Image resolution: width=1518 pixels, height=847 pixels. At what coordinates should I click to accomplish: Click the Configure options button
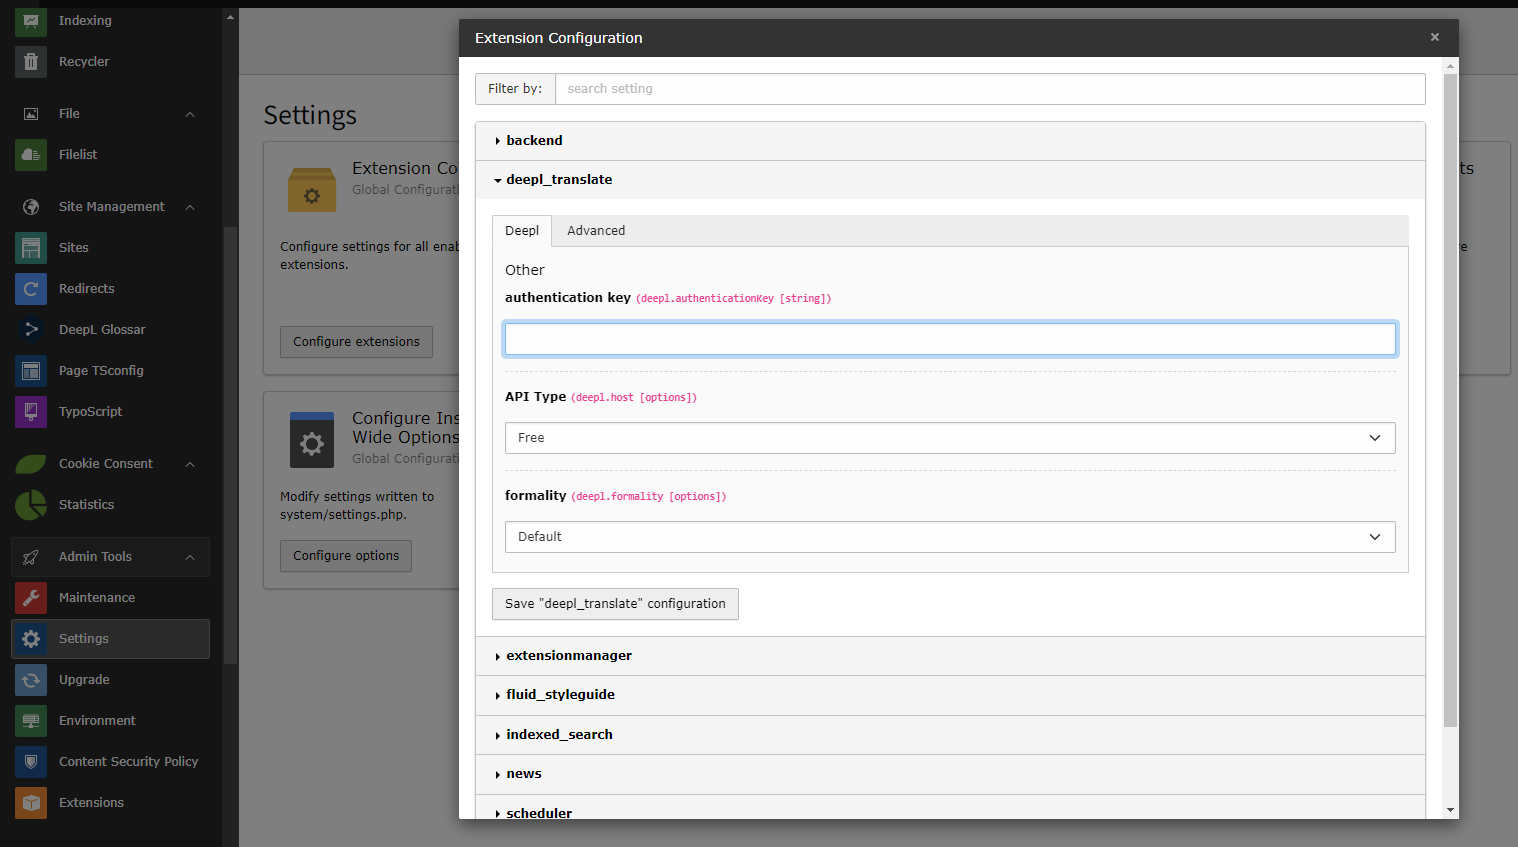[346, 556]
